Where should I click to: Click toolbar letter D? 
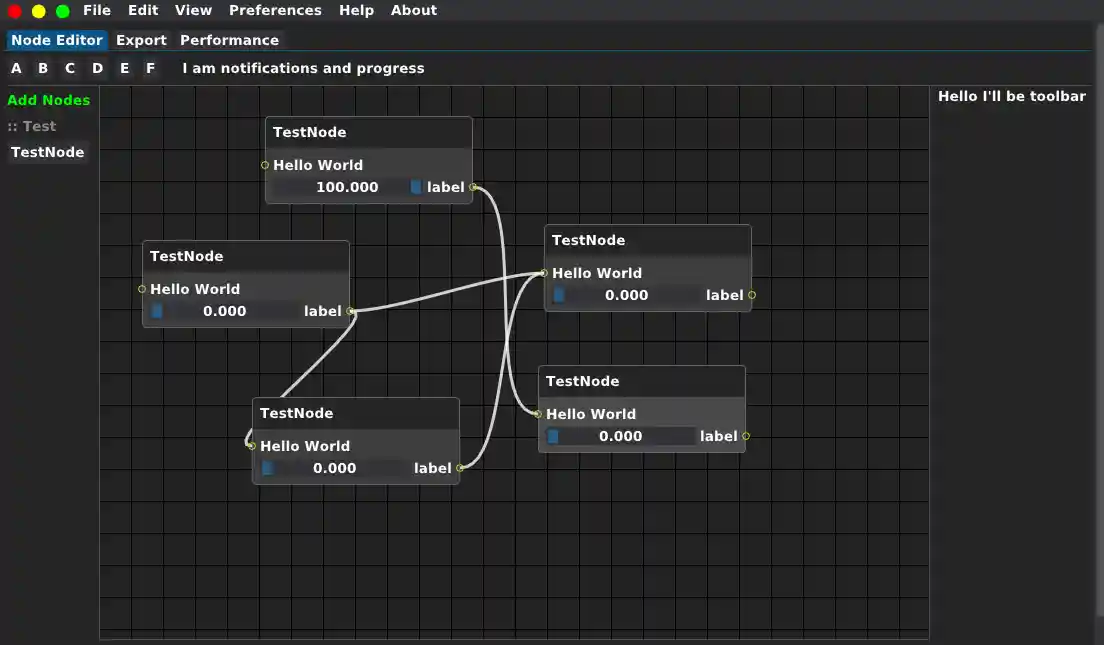coord(97,69)
